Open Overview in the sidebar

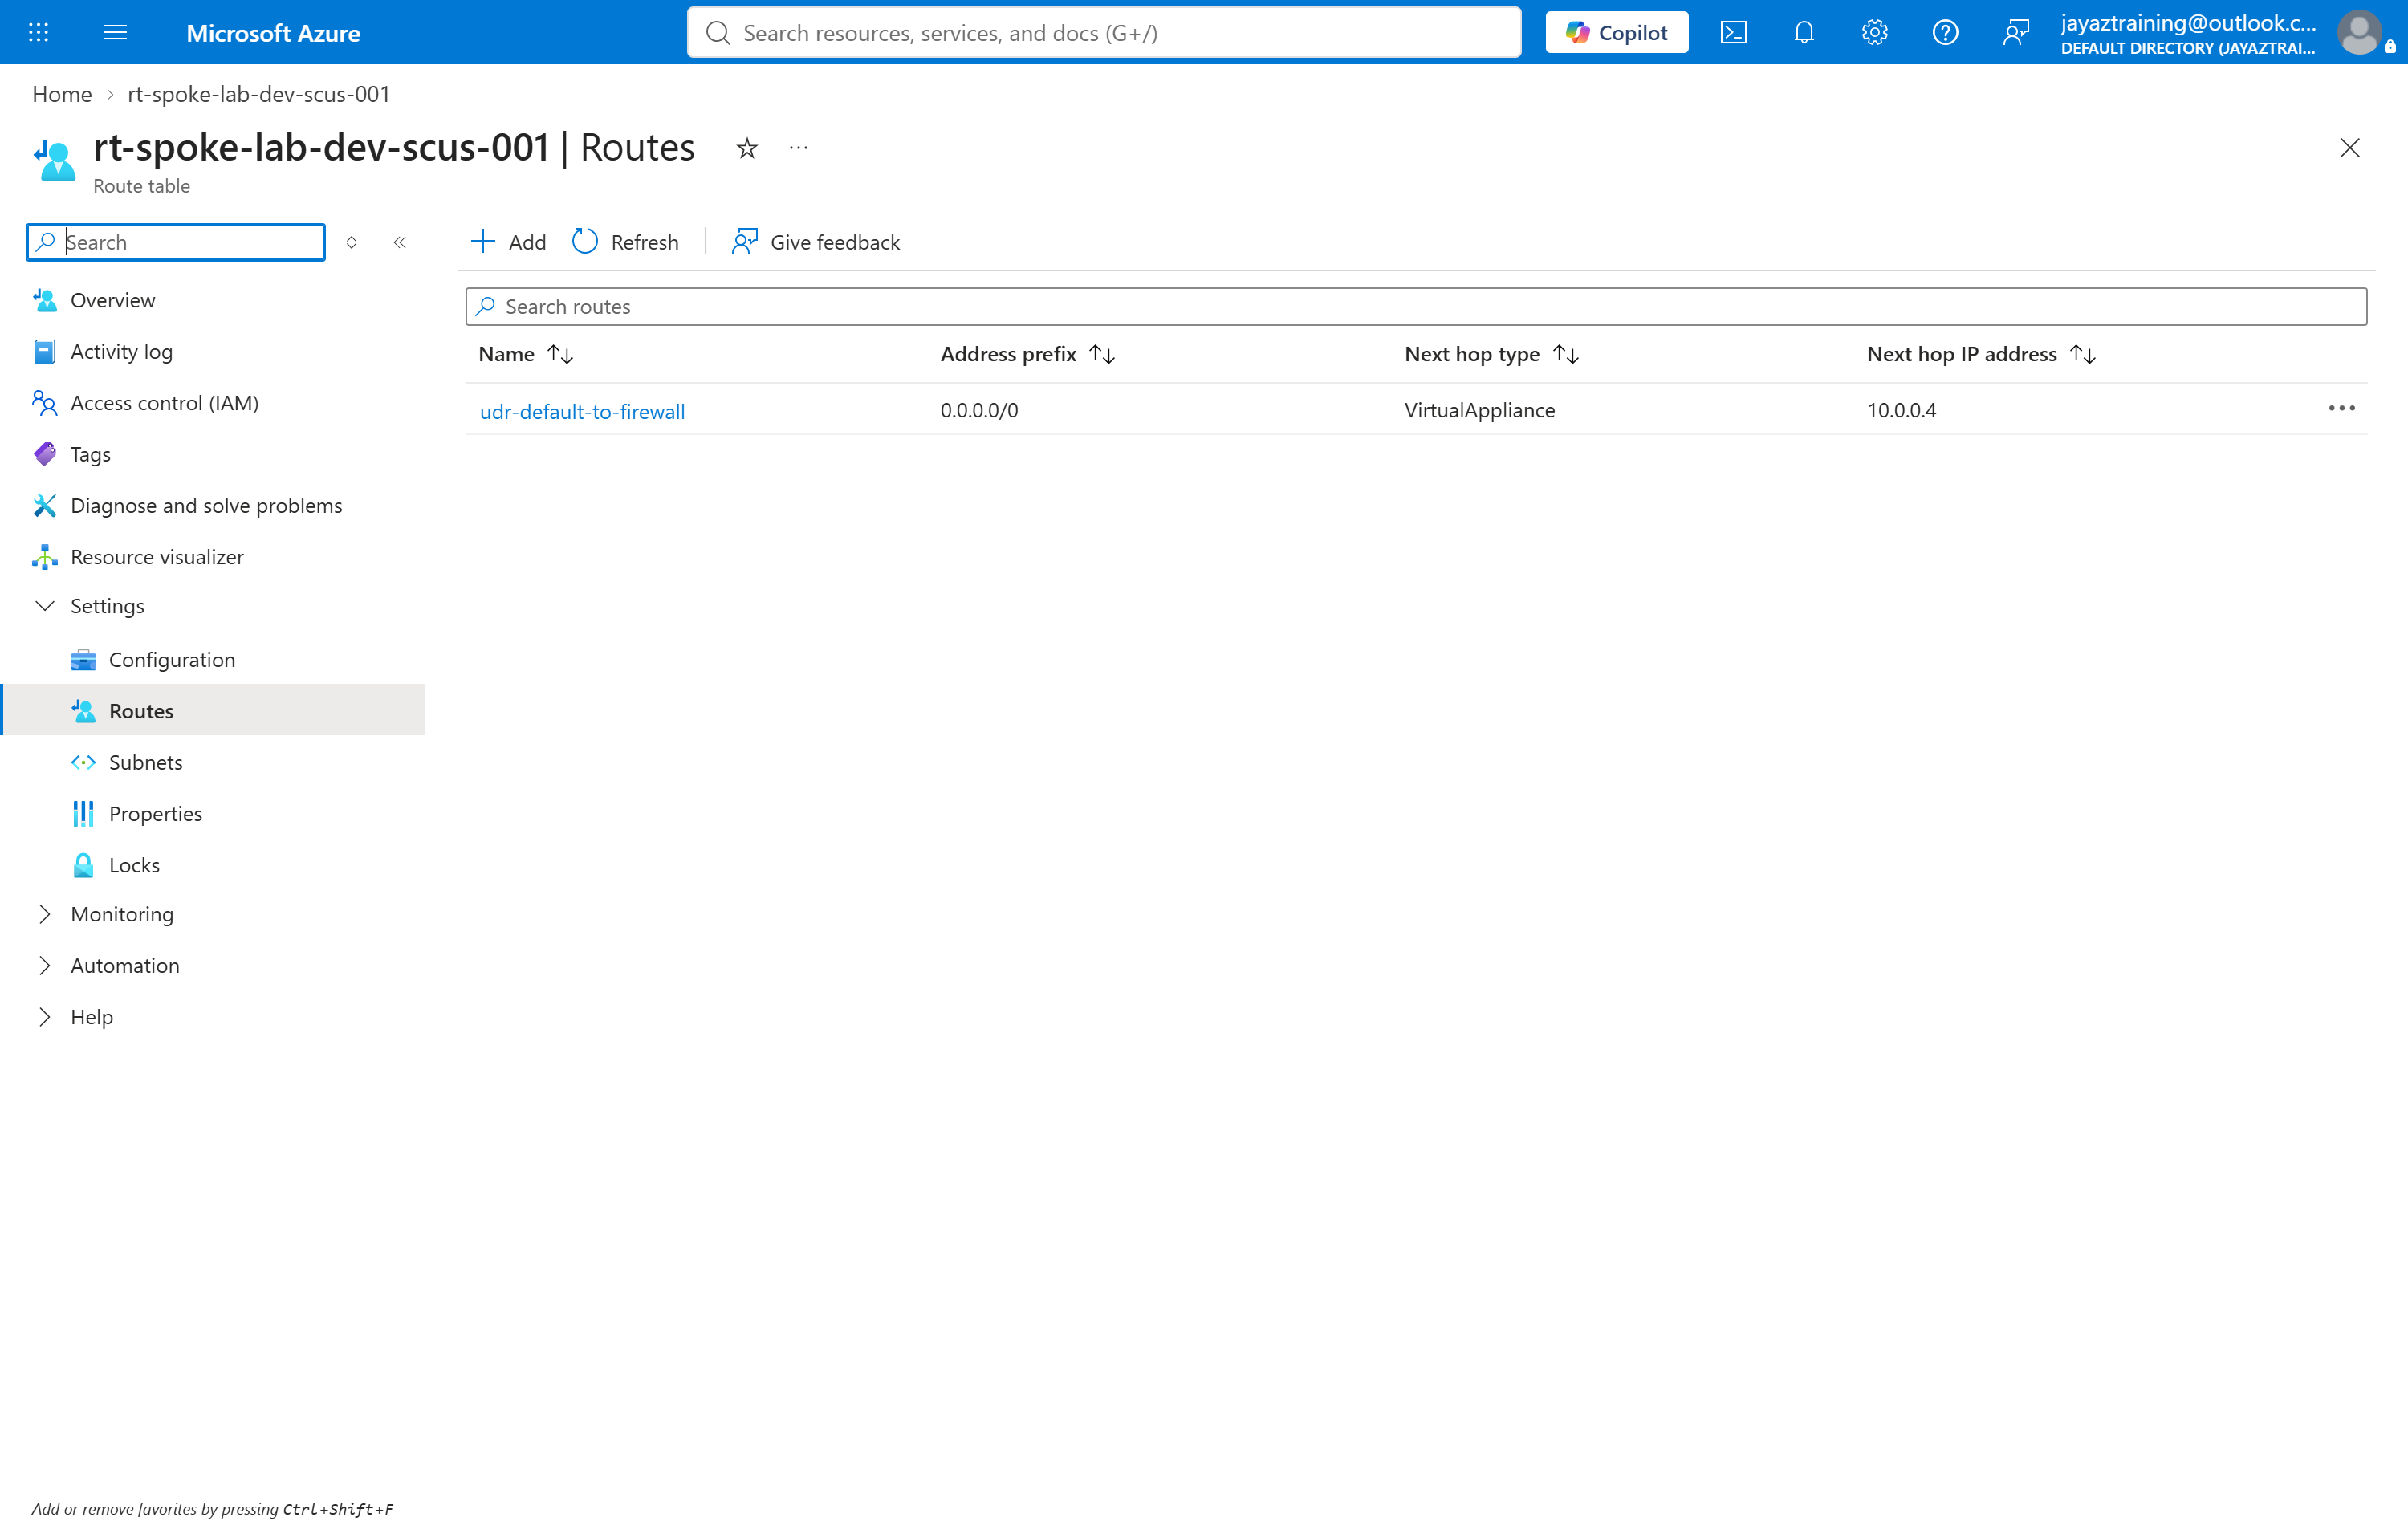112,300
